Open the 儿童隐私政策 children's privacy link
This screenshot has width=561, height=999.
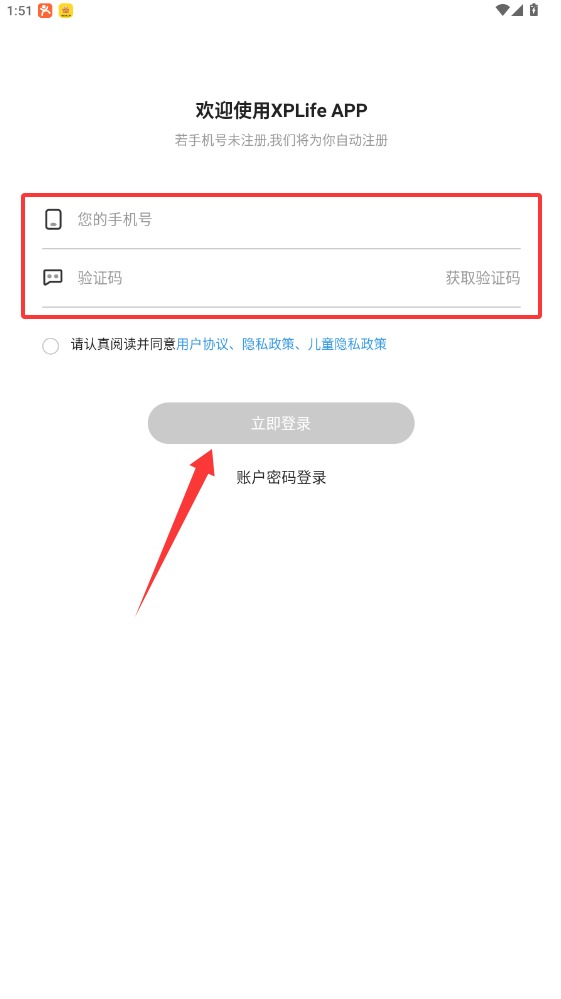pyautogui.click(x=347, y=344)
